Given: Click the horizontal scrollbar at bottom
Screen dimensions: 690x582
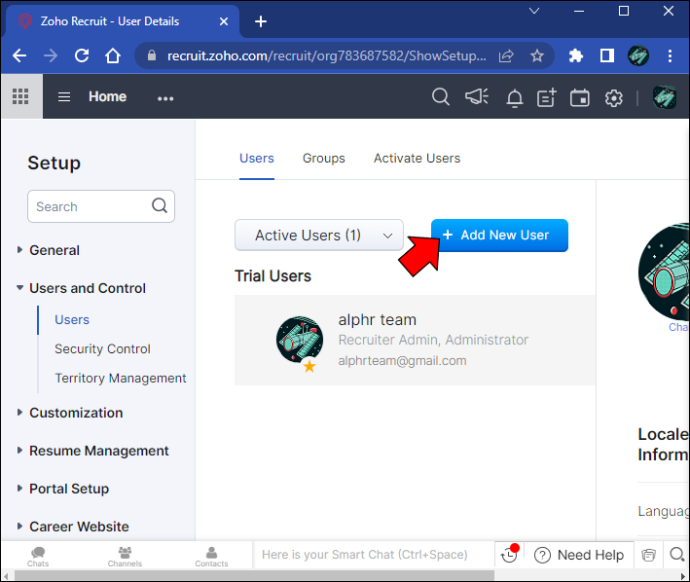Looking at the screenshot, I should point(254,575).
